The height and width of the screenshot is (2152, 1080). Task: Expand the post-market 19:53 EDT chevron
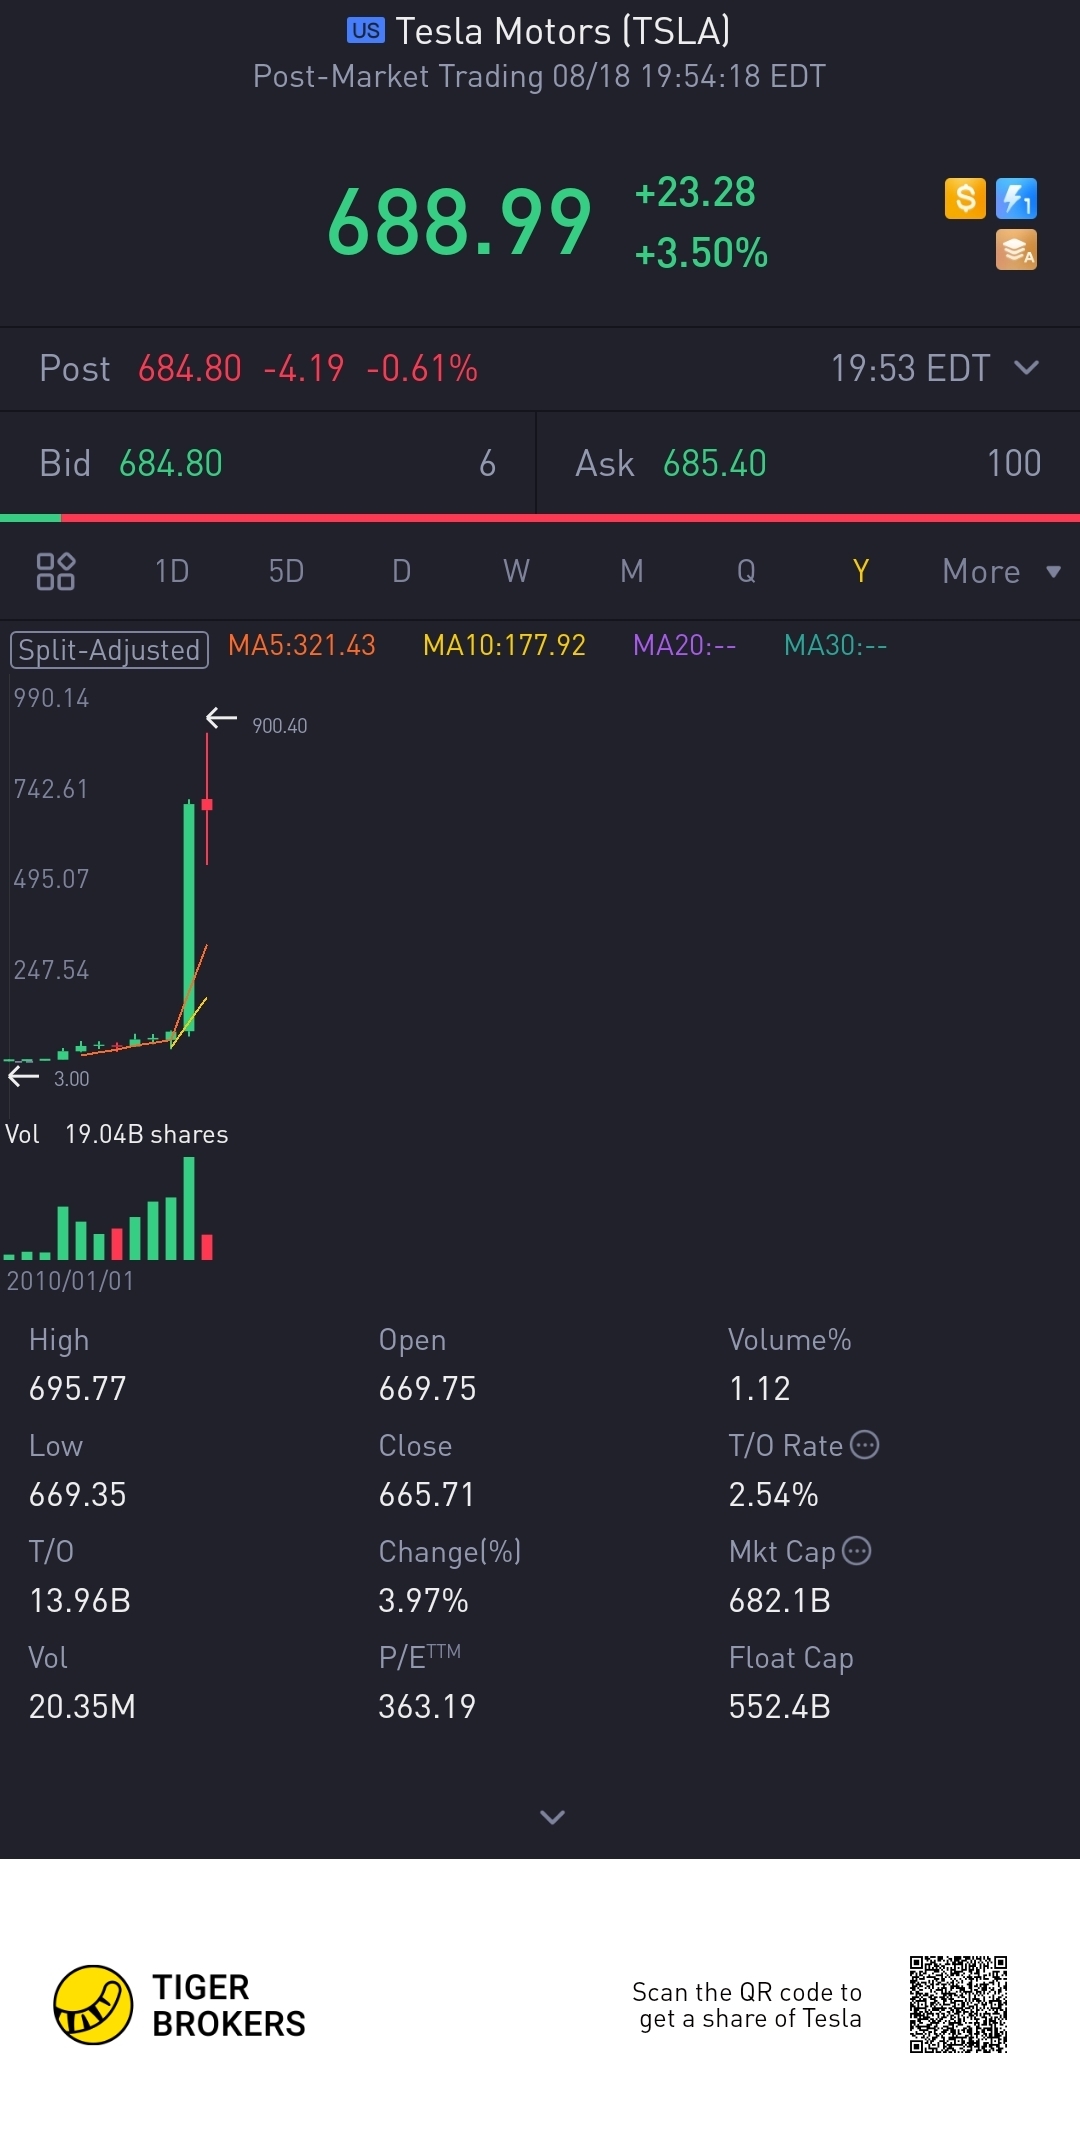1026,368
